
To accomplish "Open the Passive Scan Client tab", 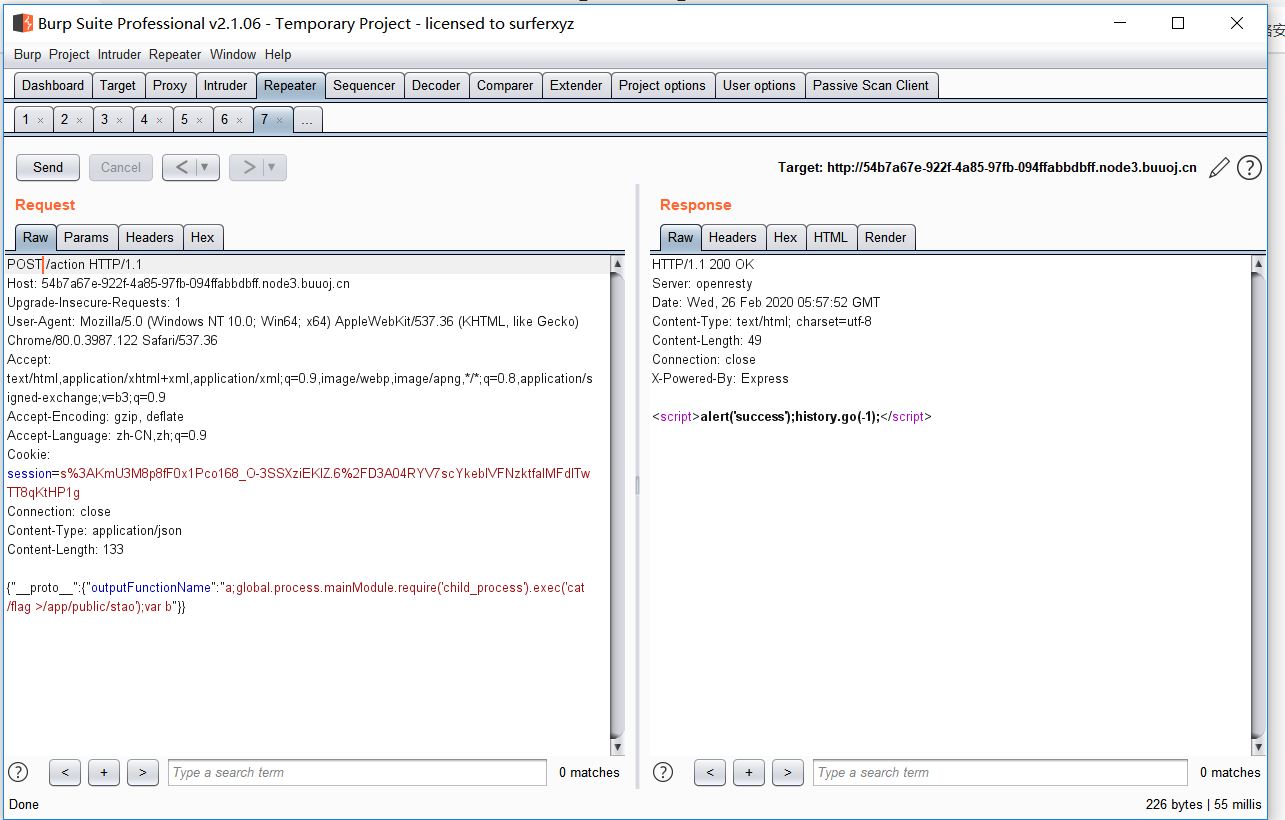I will click(871, 85).
